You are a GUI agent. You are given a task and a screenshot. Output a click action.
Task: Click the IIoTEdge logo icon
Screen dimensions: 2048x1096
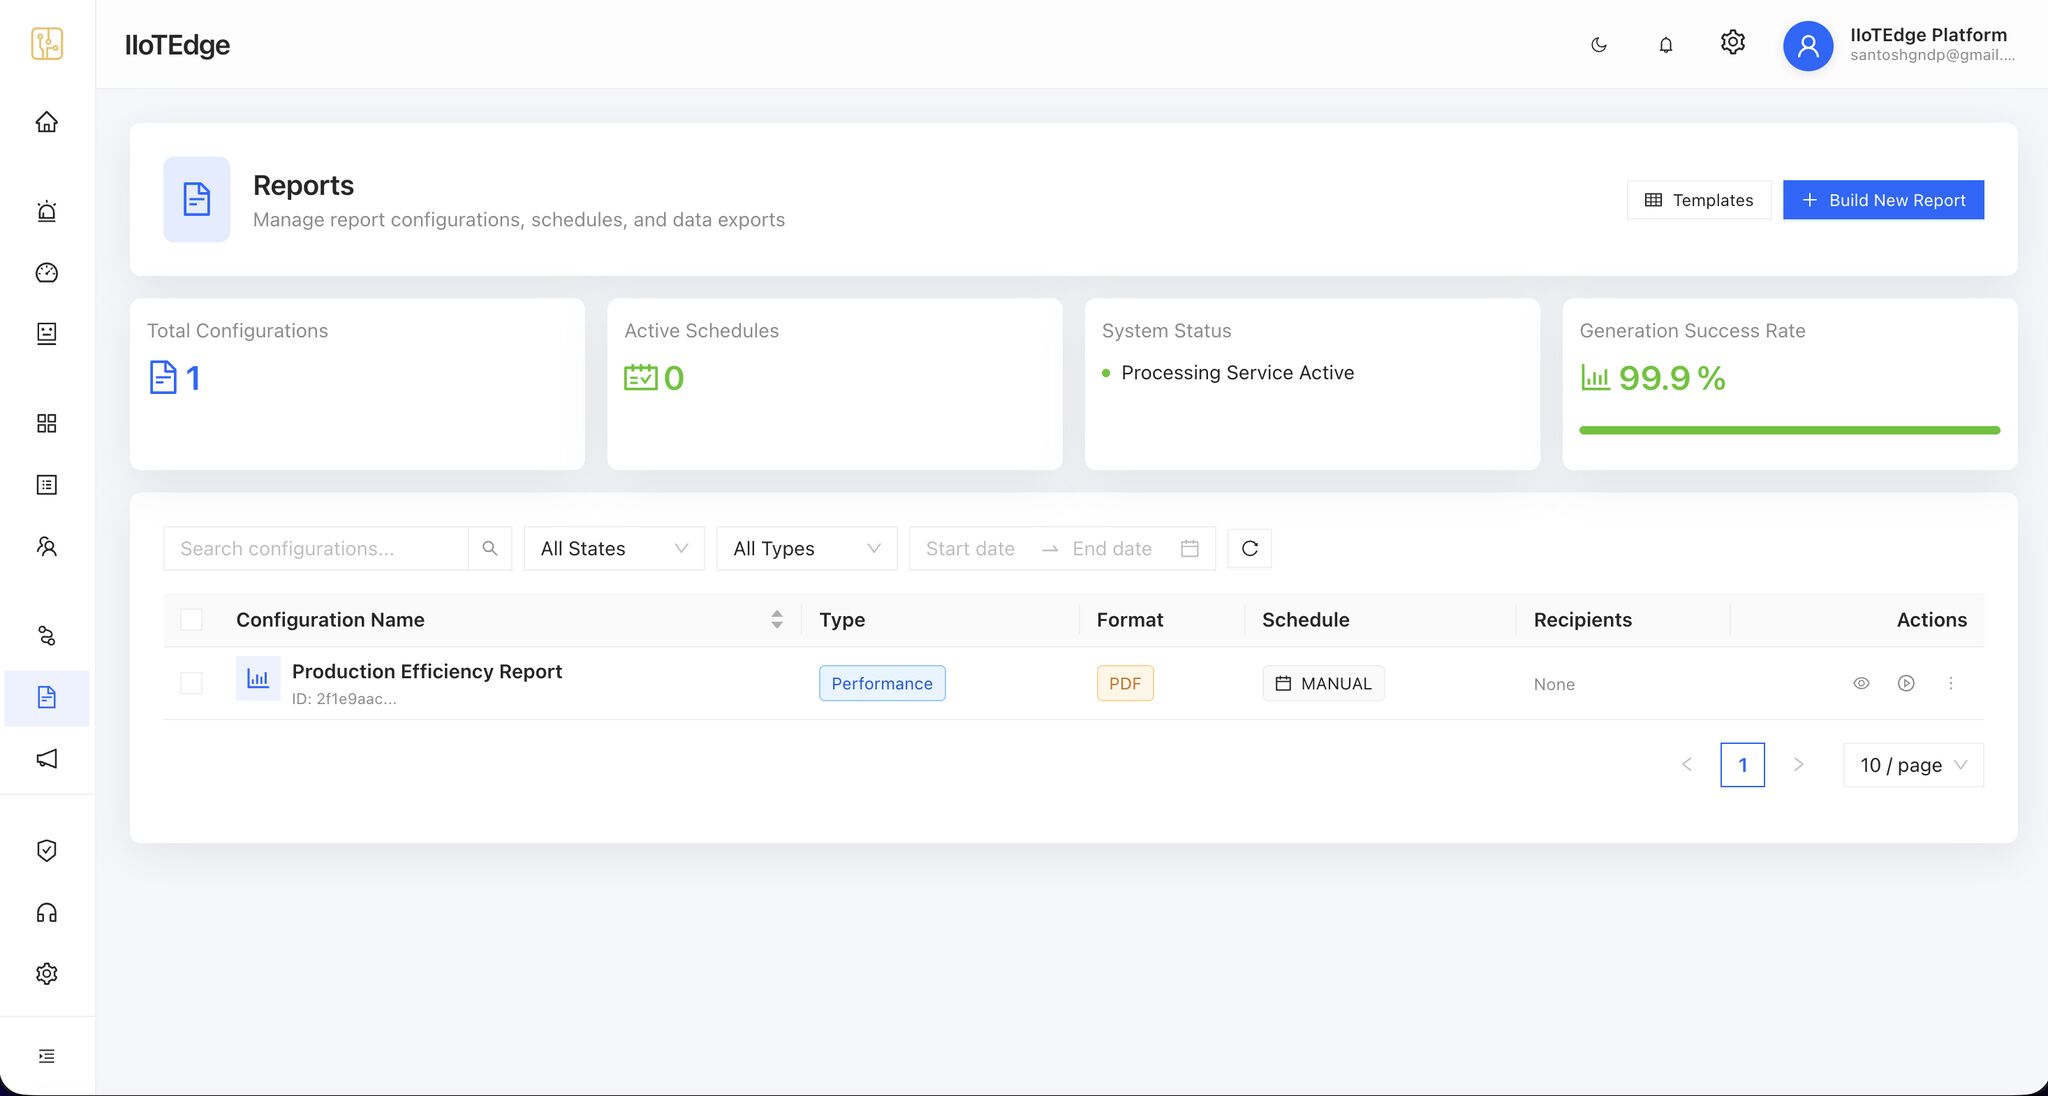[47, 44]
